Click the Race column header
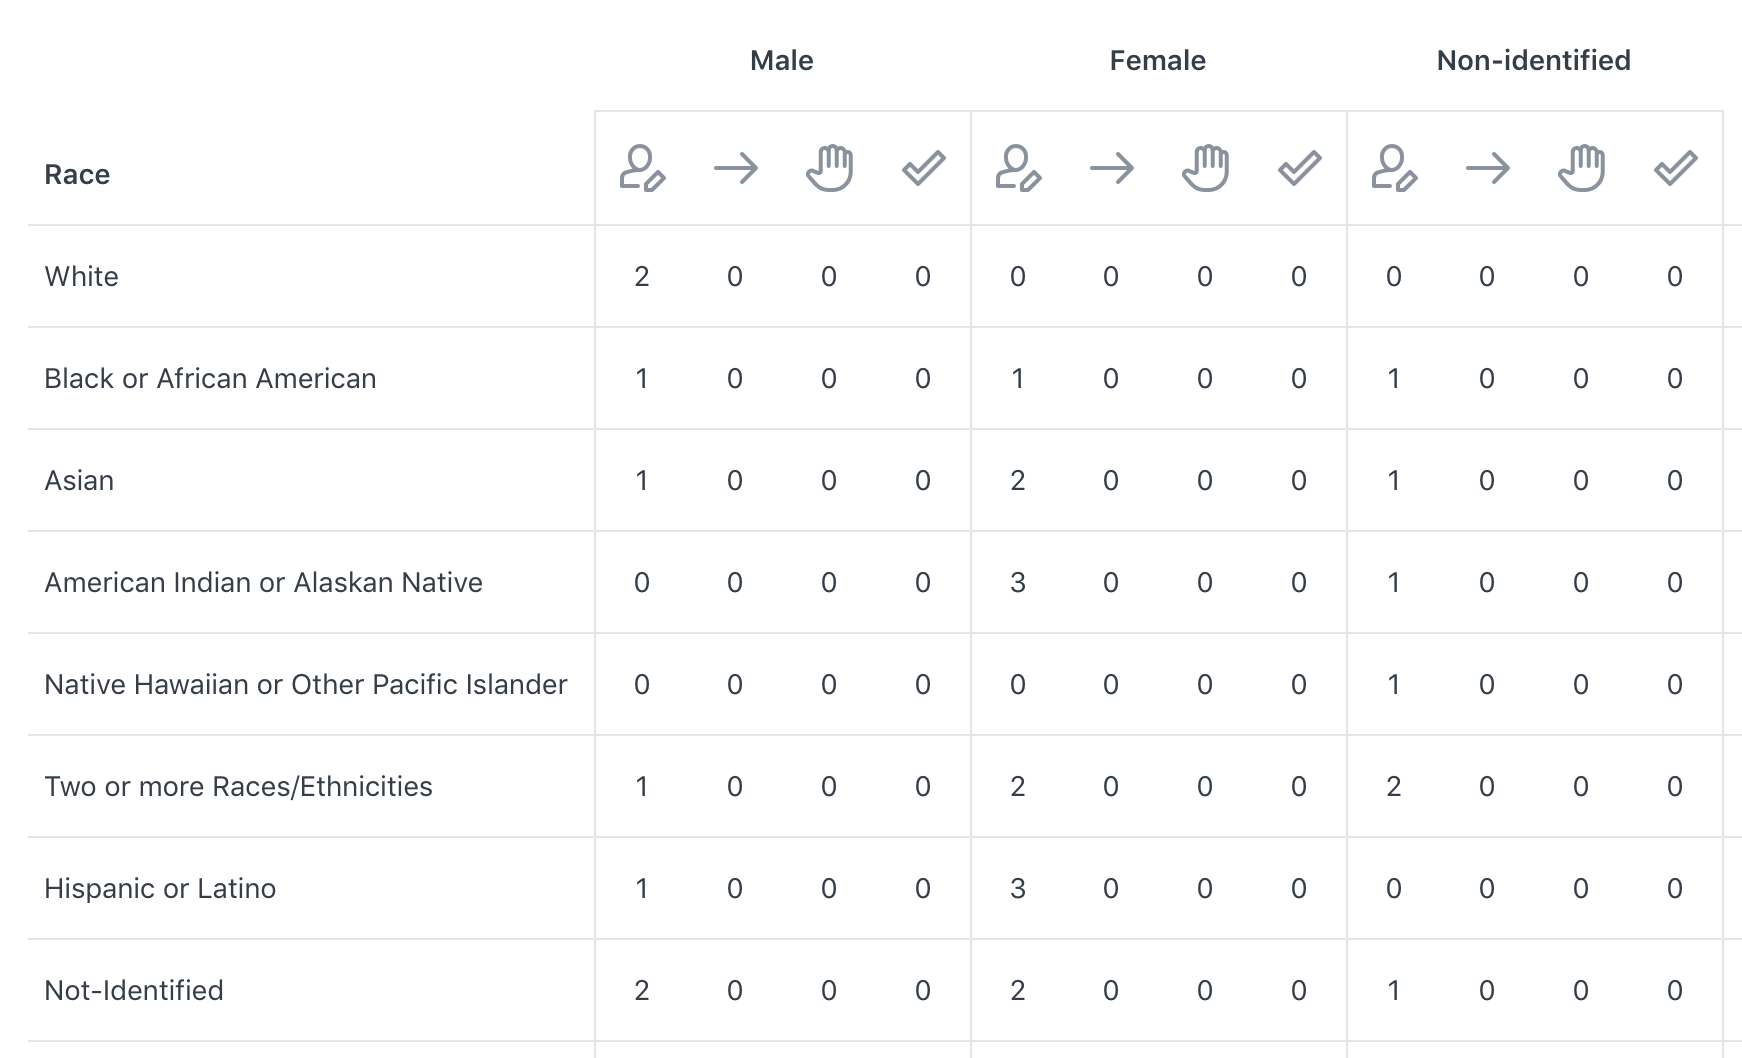The width and height of the screenshot is (1742, 1058). tap(77, 175)
